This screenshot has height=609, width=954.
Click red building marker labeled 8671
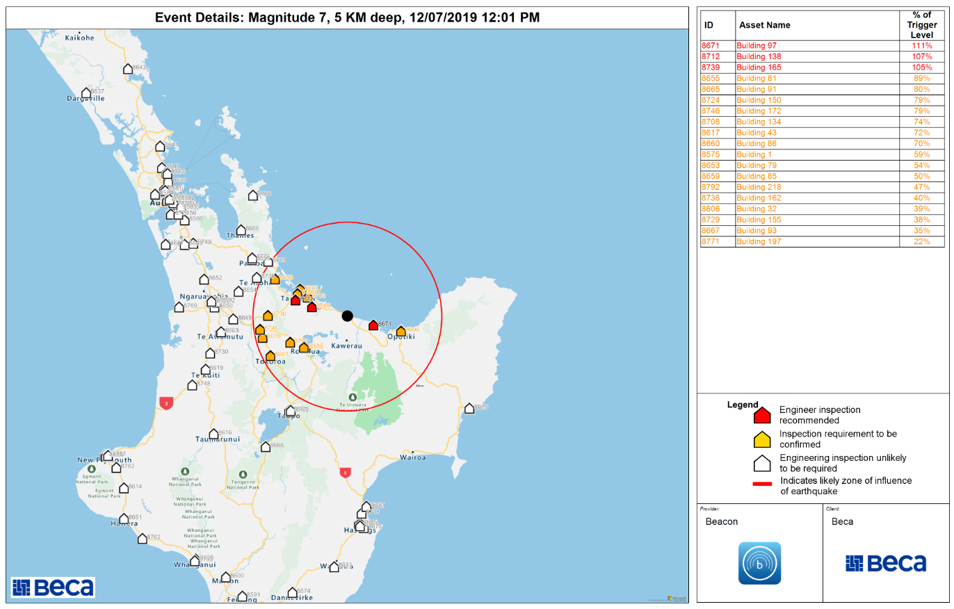[x=373, y=325]
